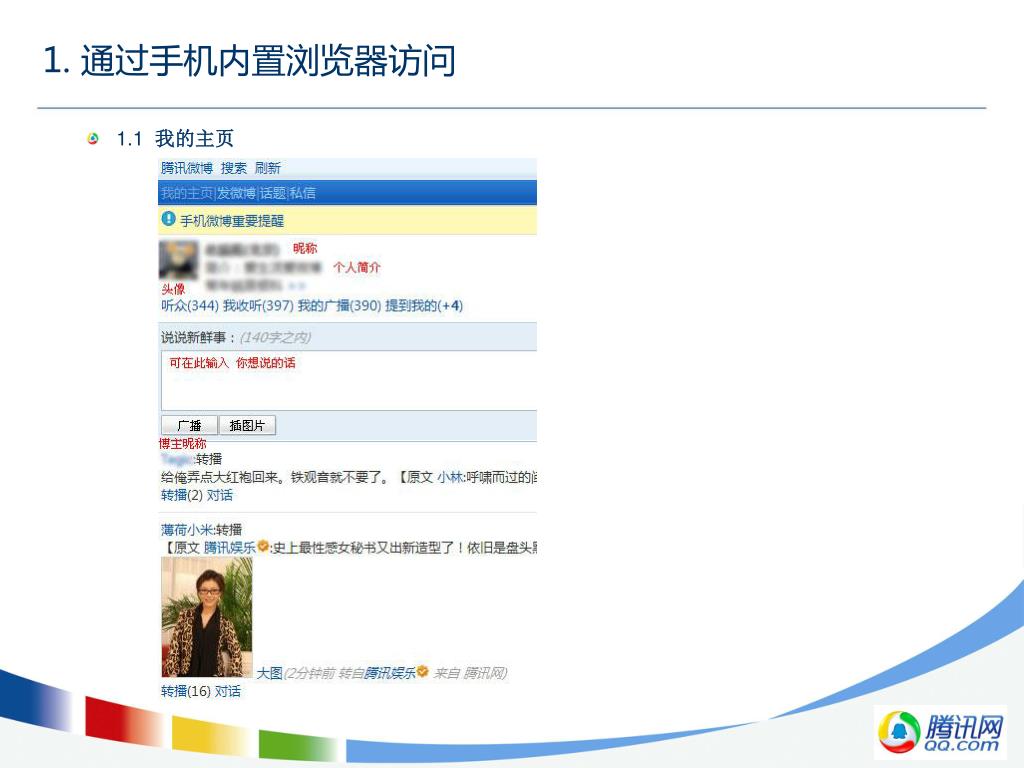Go to the 私信 tab
The height and width of the screenshot is (768, 1024).
303,193
